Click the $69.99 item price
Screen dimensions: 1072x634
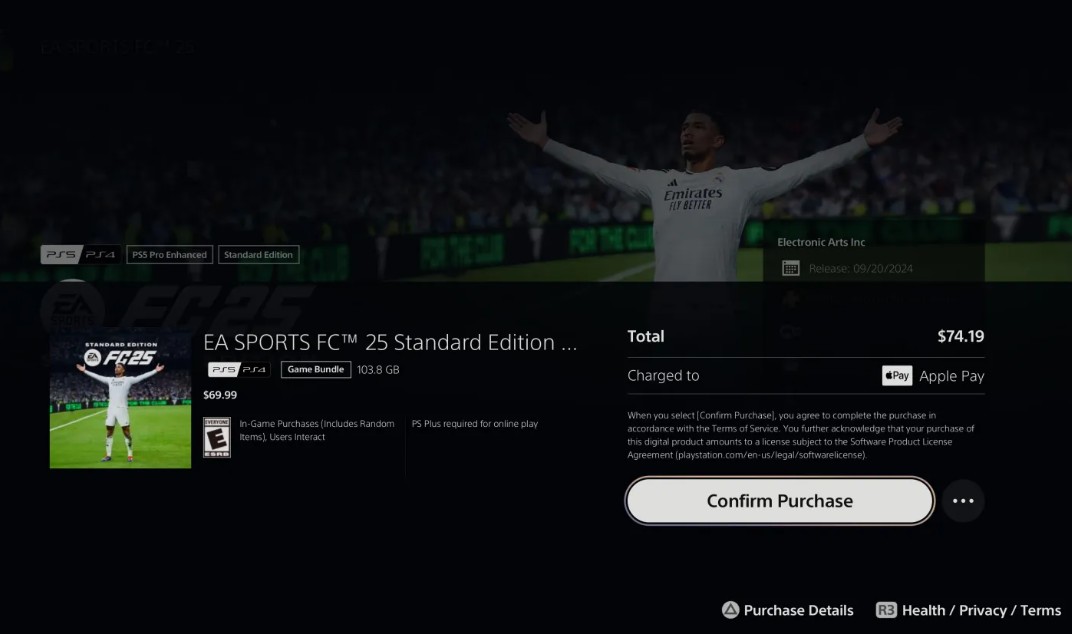click(220, 395)
